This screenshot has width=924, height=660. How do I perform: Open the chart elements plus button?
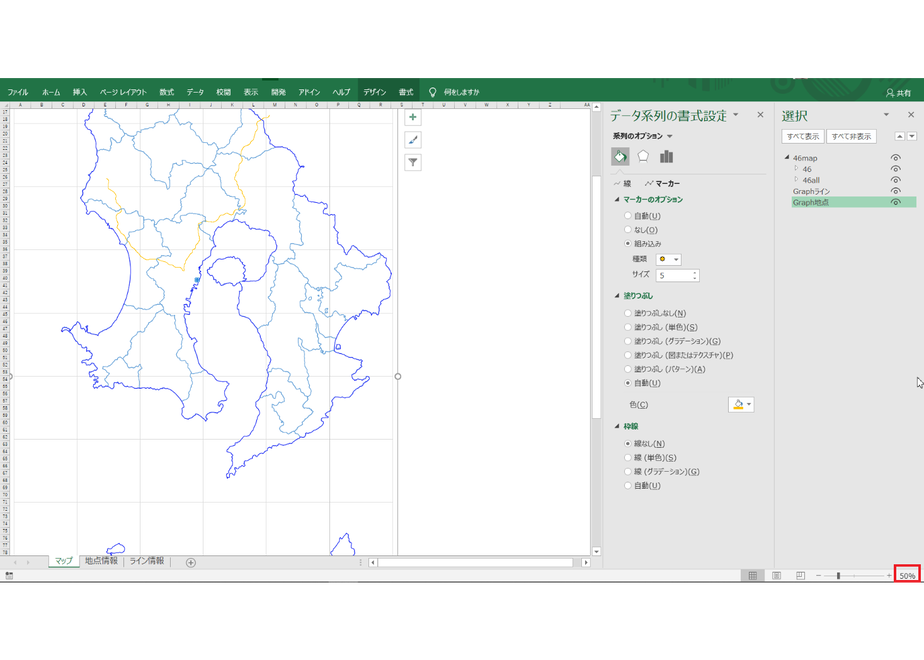coord(413,117)
